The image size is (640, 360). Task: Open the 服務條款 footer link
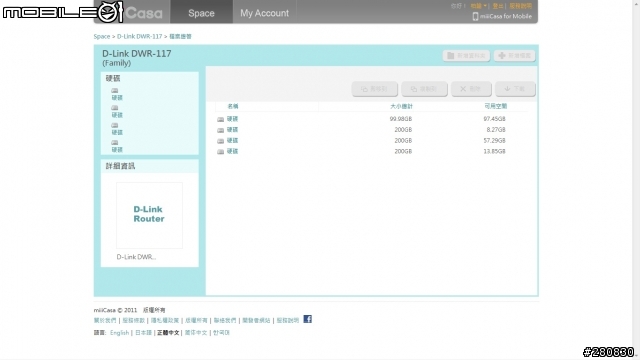click(133, 320)
